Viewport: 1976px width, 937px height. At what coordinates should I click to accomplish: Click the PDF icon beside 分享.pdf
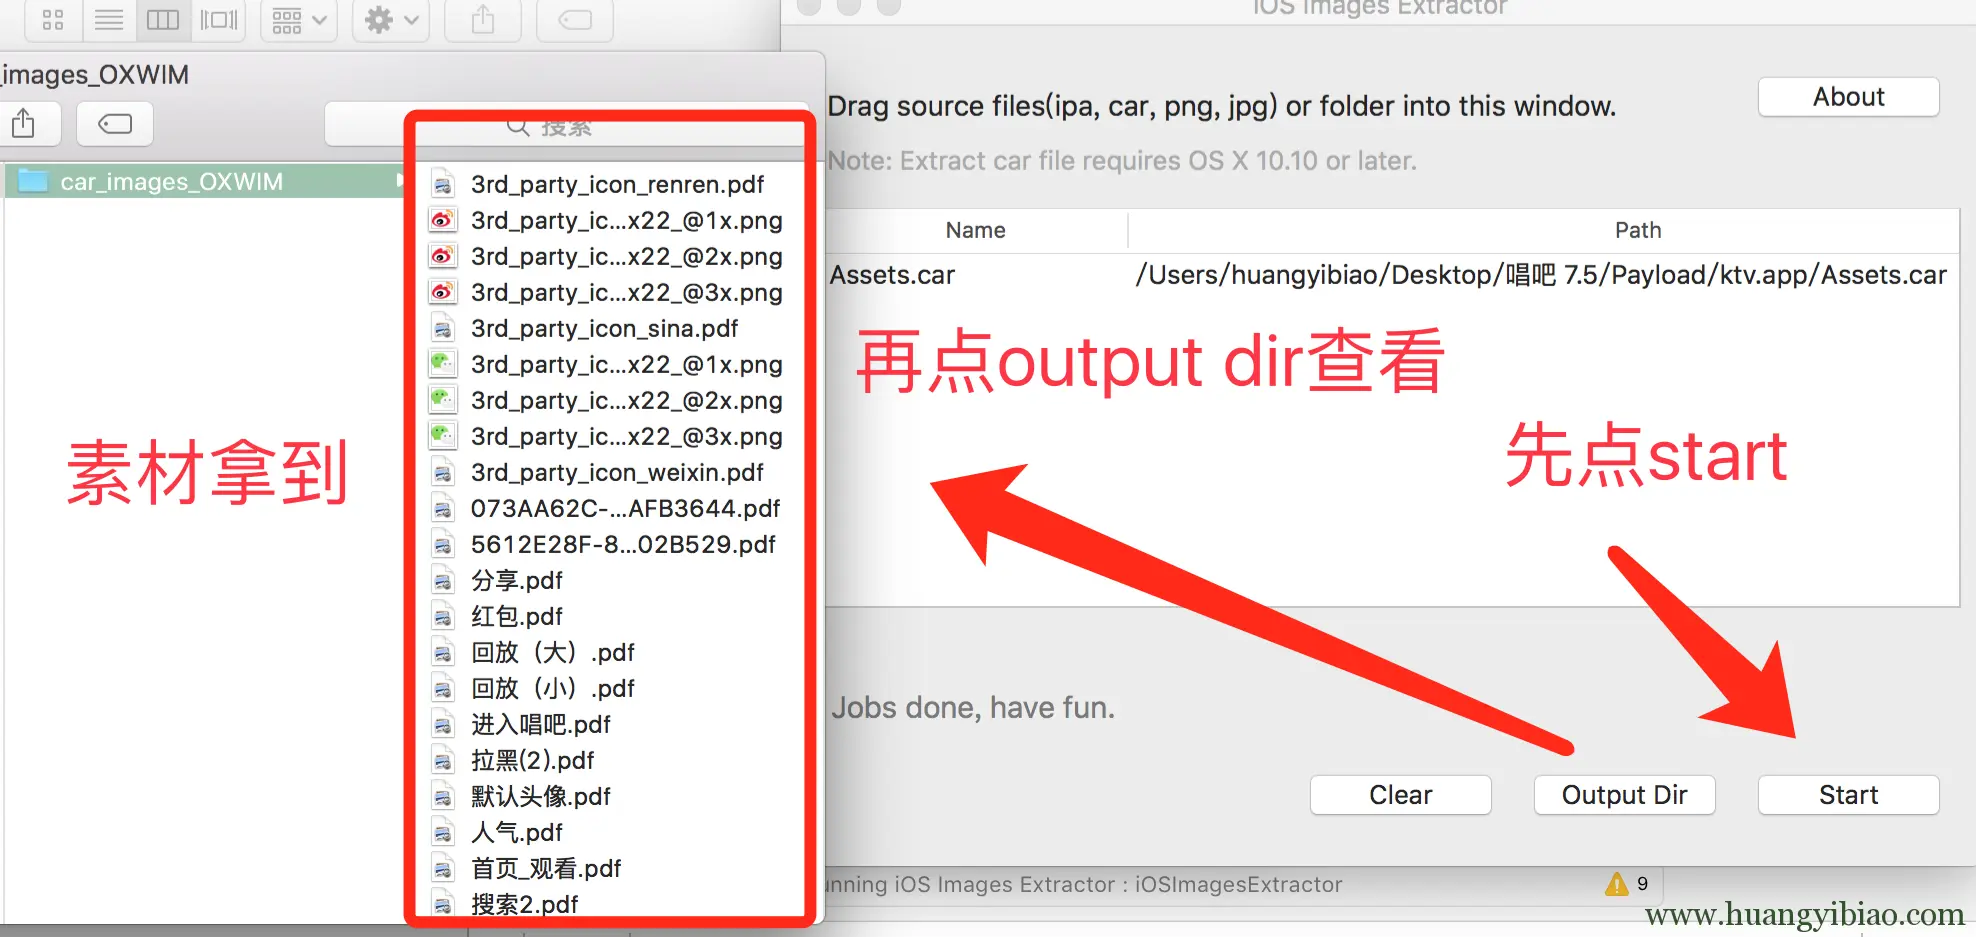442,581
